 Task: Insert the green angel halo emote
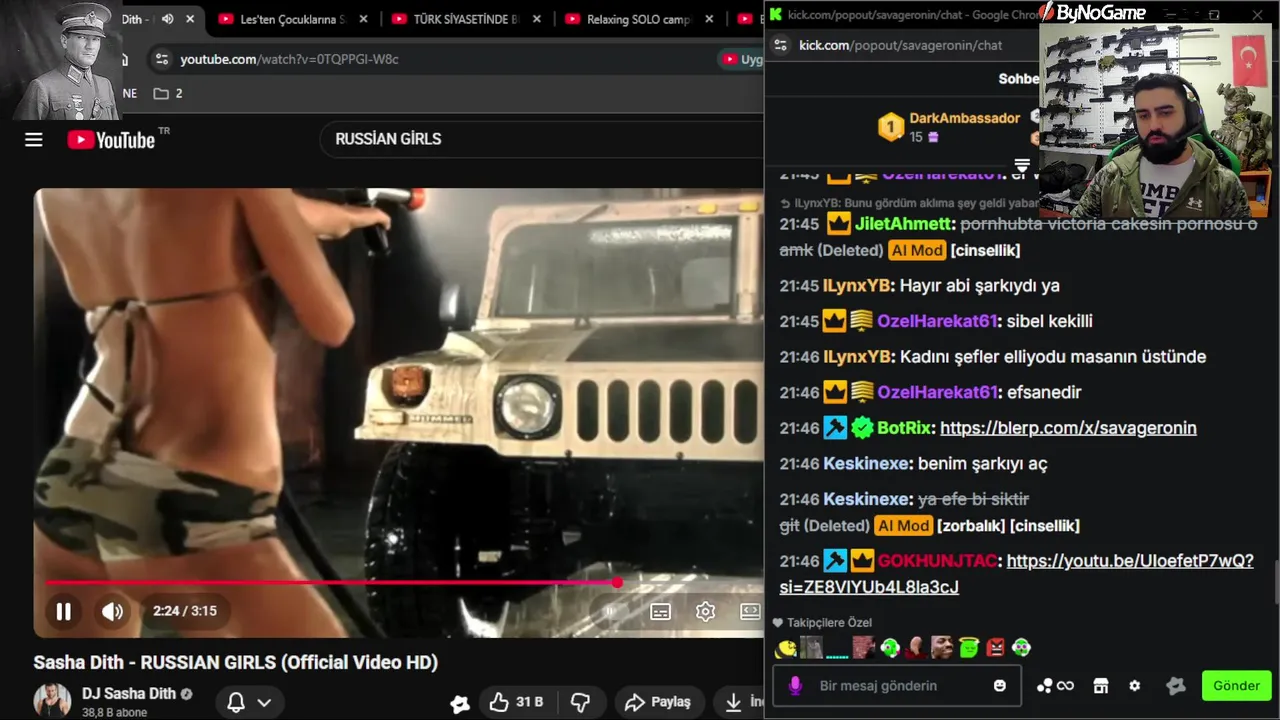tap(968, 648)
